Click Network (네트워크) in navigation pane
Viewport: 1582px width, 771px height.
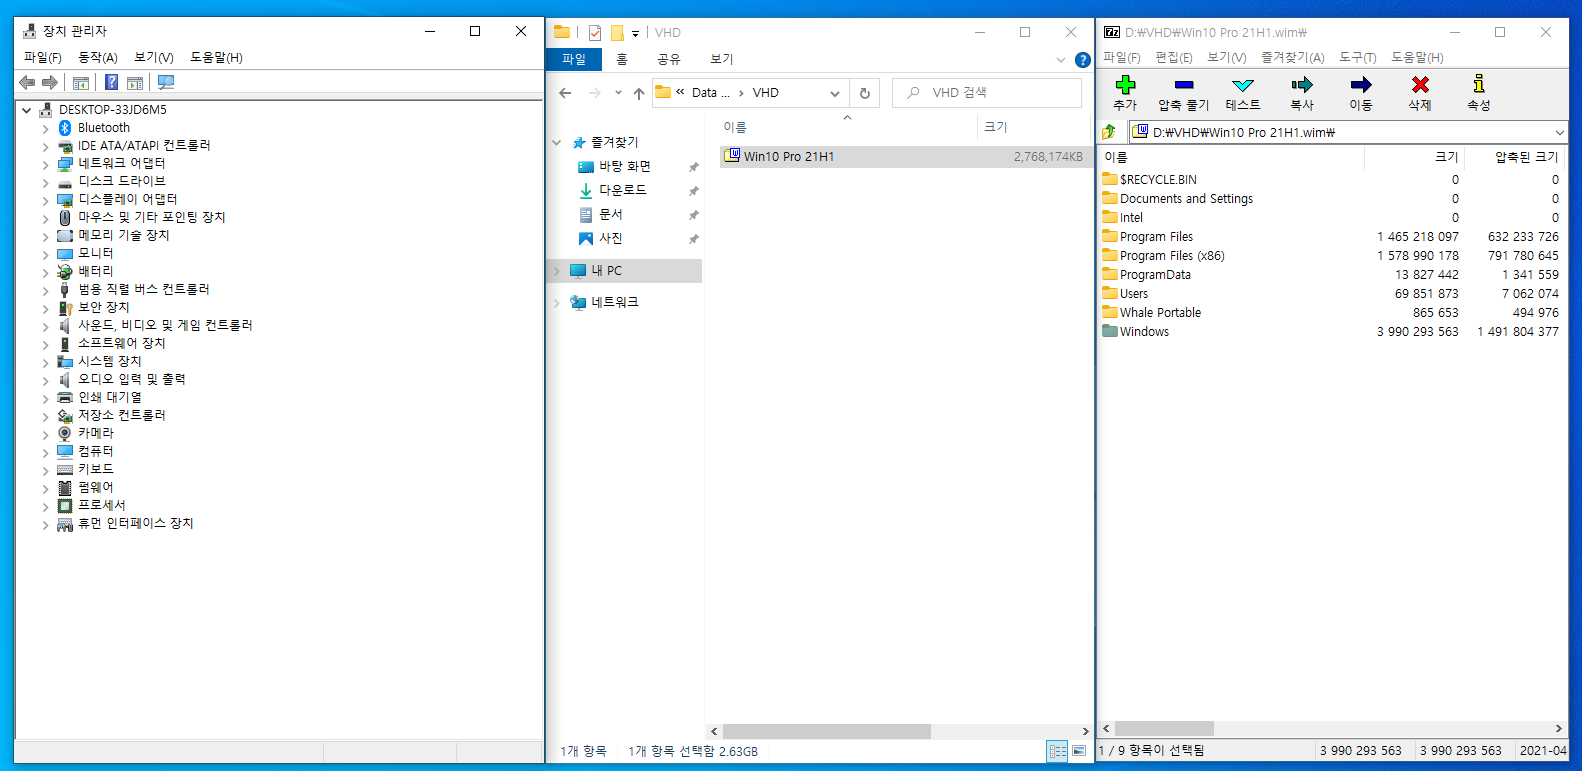click(614, 302)
